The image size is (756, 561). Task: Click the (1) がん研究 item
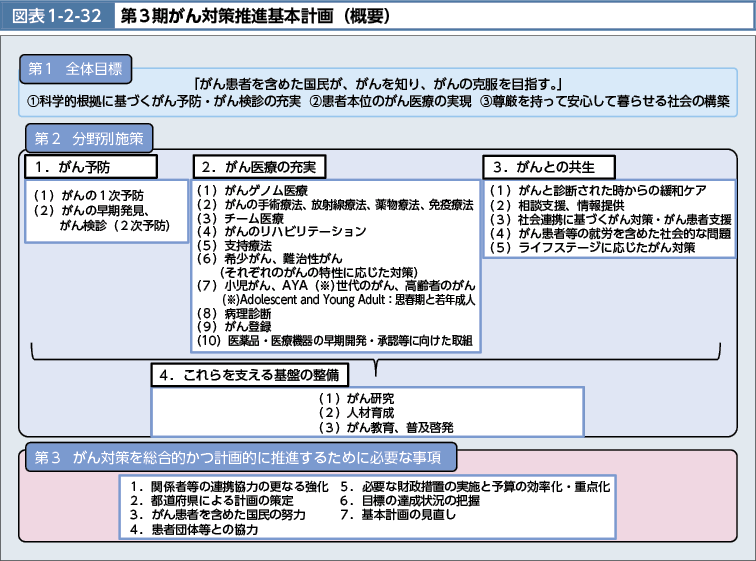point(354,399)
